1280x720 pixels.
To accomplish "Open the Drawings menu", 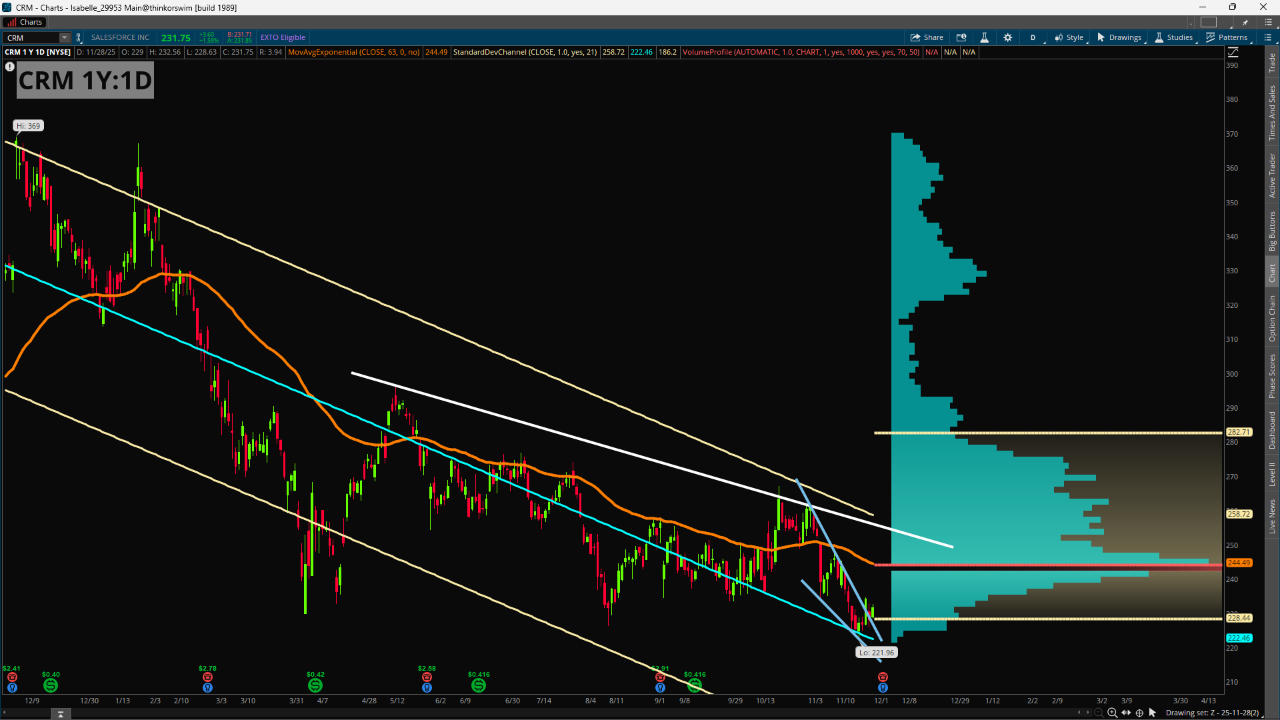I will [x=1119, y=37].
